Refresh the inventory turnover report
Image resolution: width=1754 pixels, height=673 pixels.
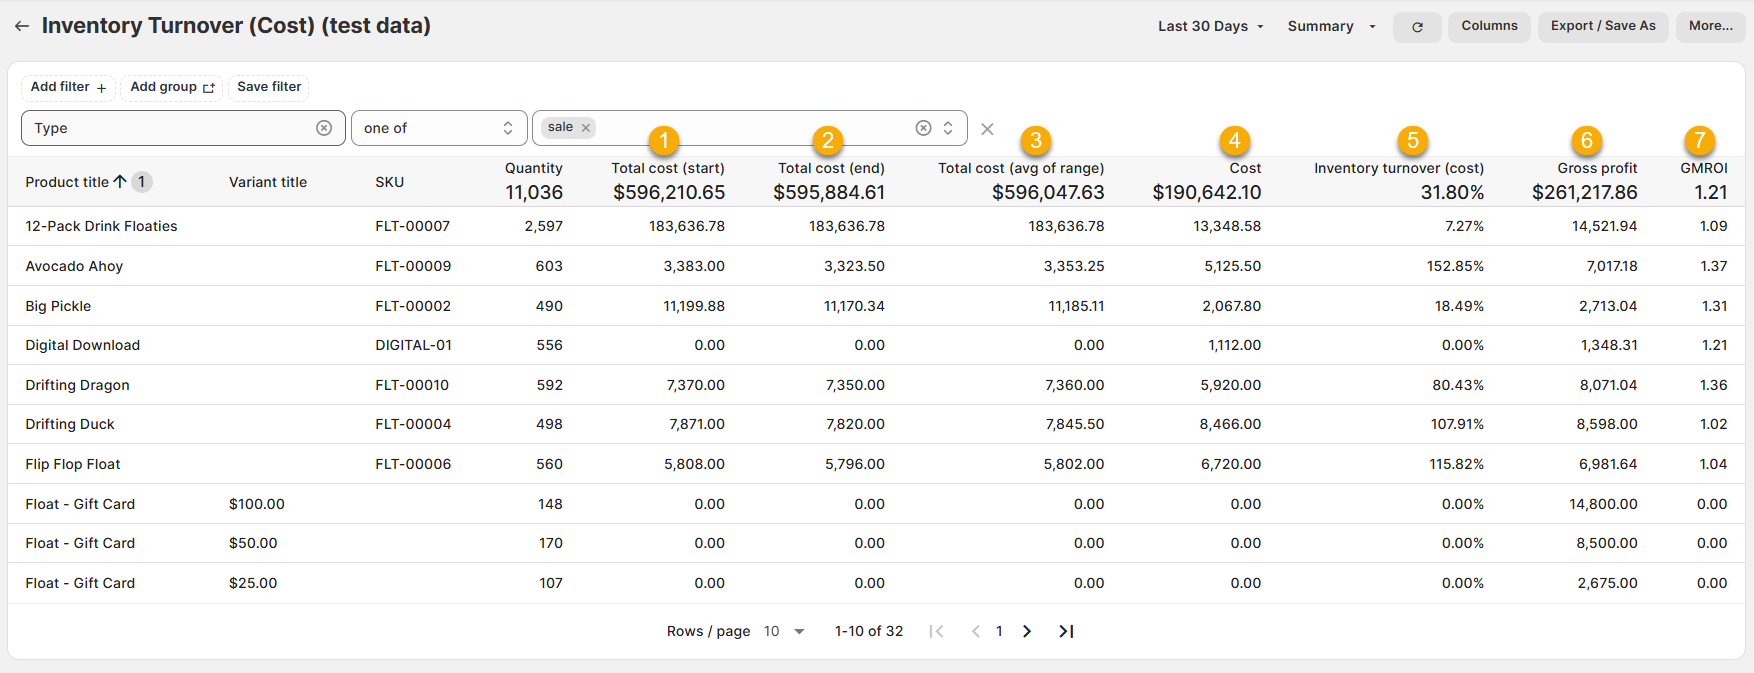[x=1416, y=27]
